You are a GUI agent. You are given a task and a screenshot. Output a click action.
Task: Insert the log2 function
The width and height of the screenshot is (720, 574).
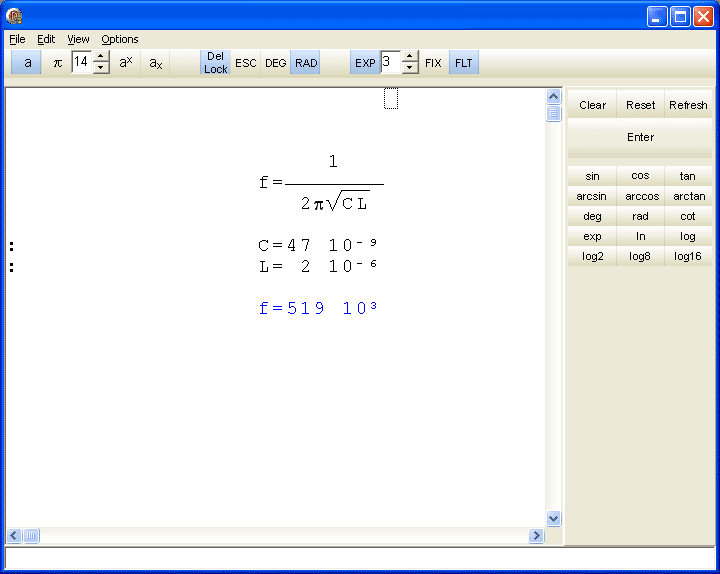(x=592, y=256)
